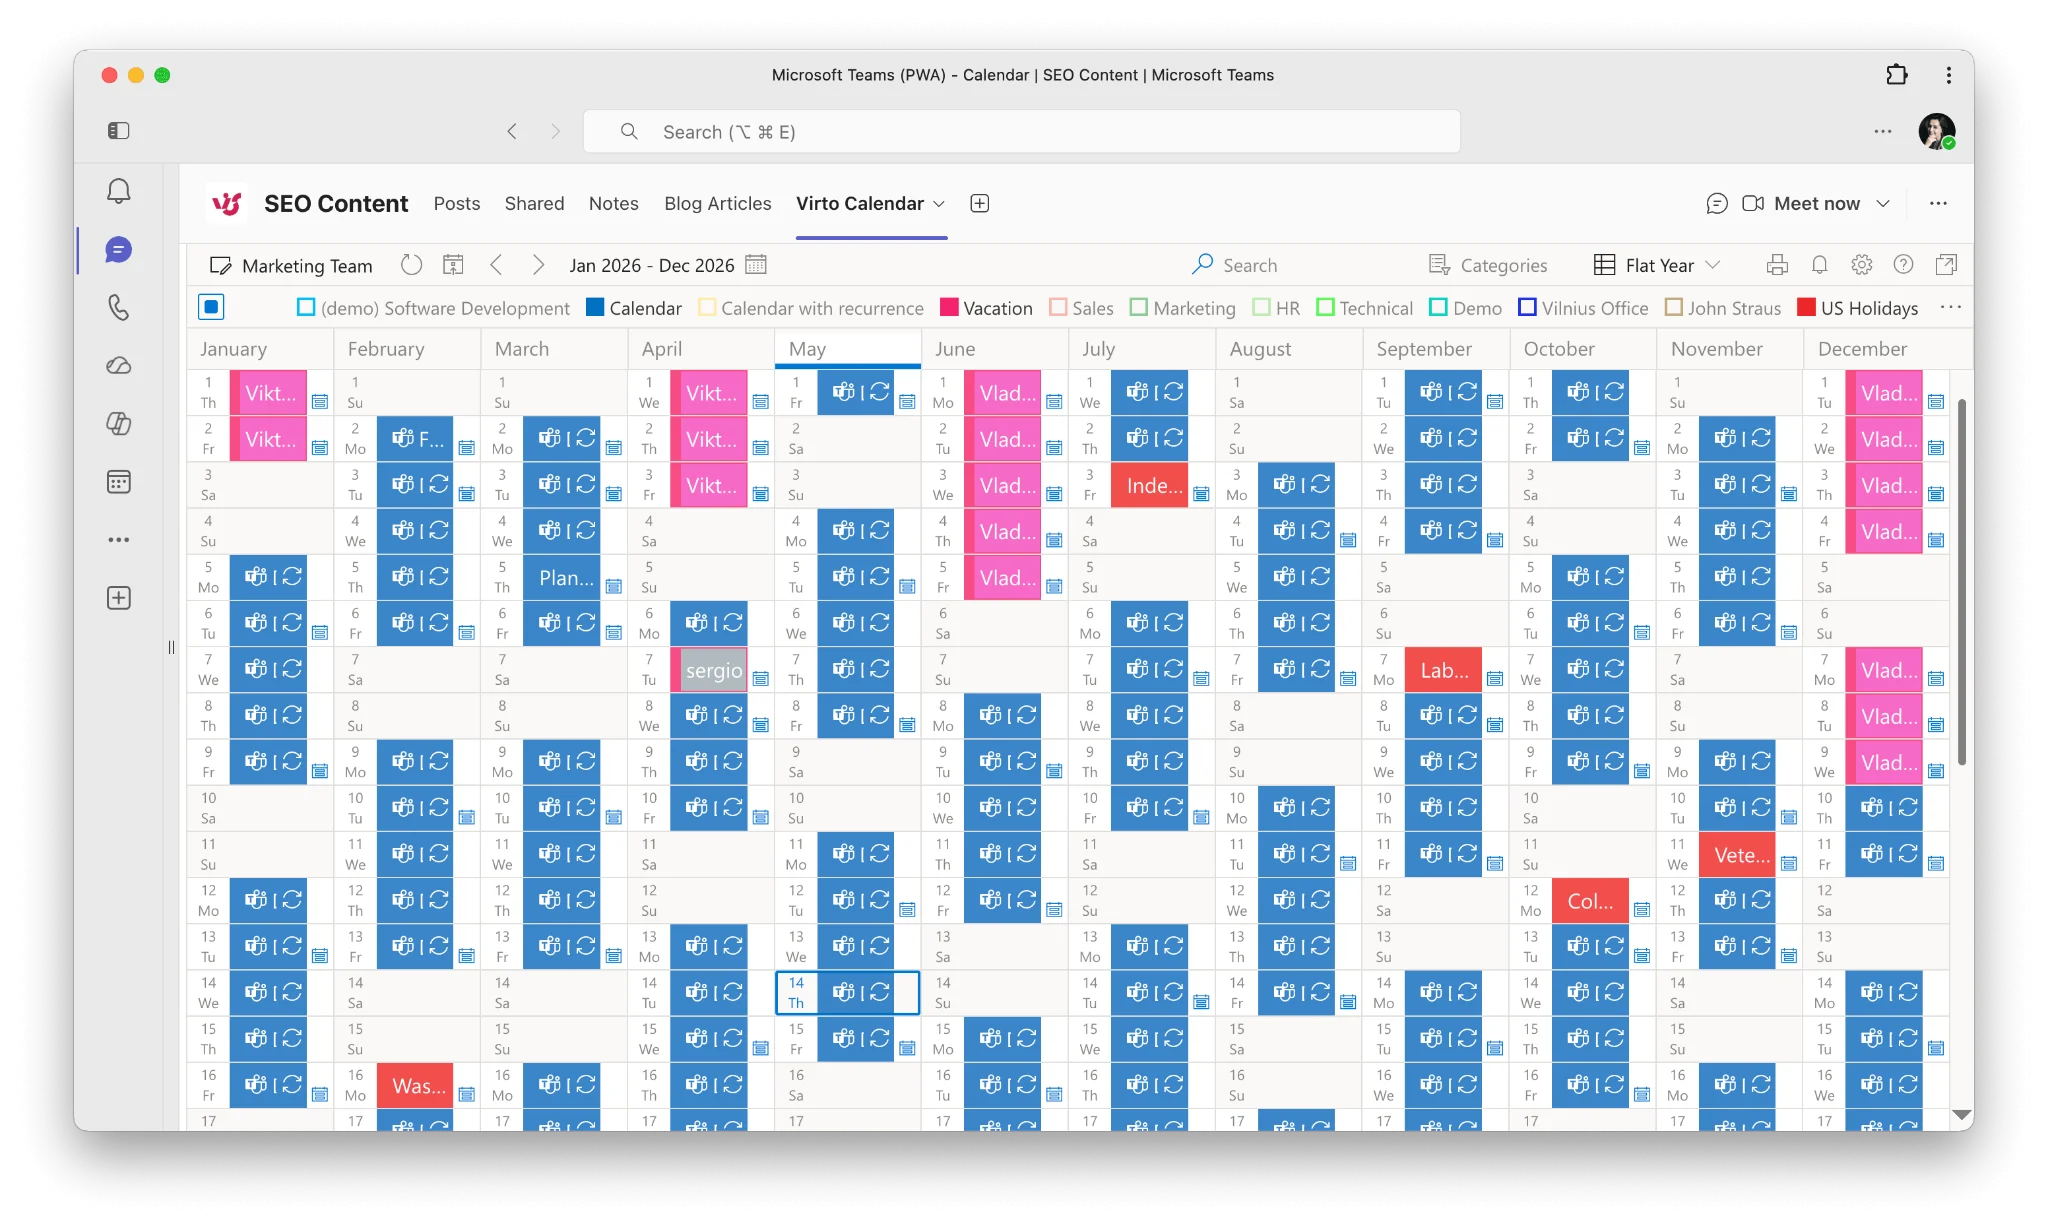Select the Virto Calendar tab
Screen dimensions: 2048x1229
click(860, 204)
